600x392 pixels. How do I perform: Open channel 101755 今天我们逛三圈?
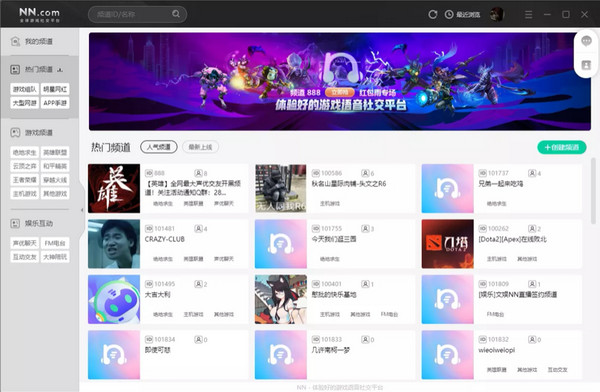[x=281, y=244]
